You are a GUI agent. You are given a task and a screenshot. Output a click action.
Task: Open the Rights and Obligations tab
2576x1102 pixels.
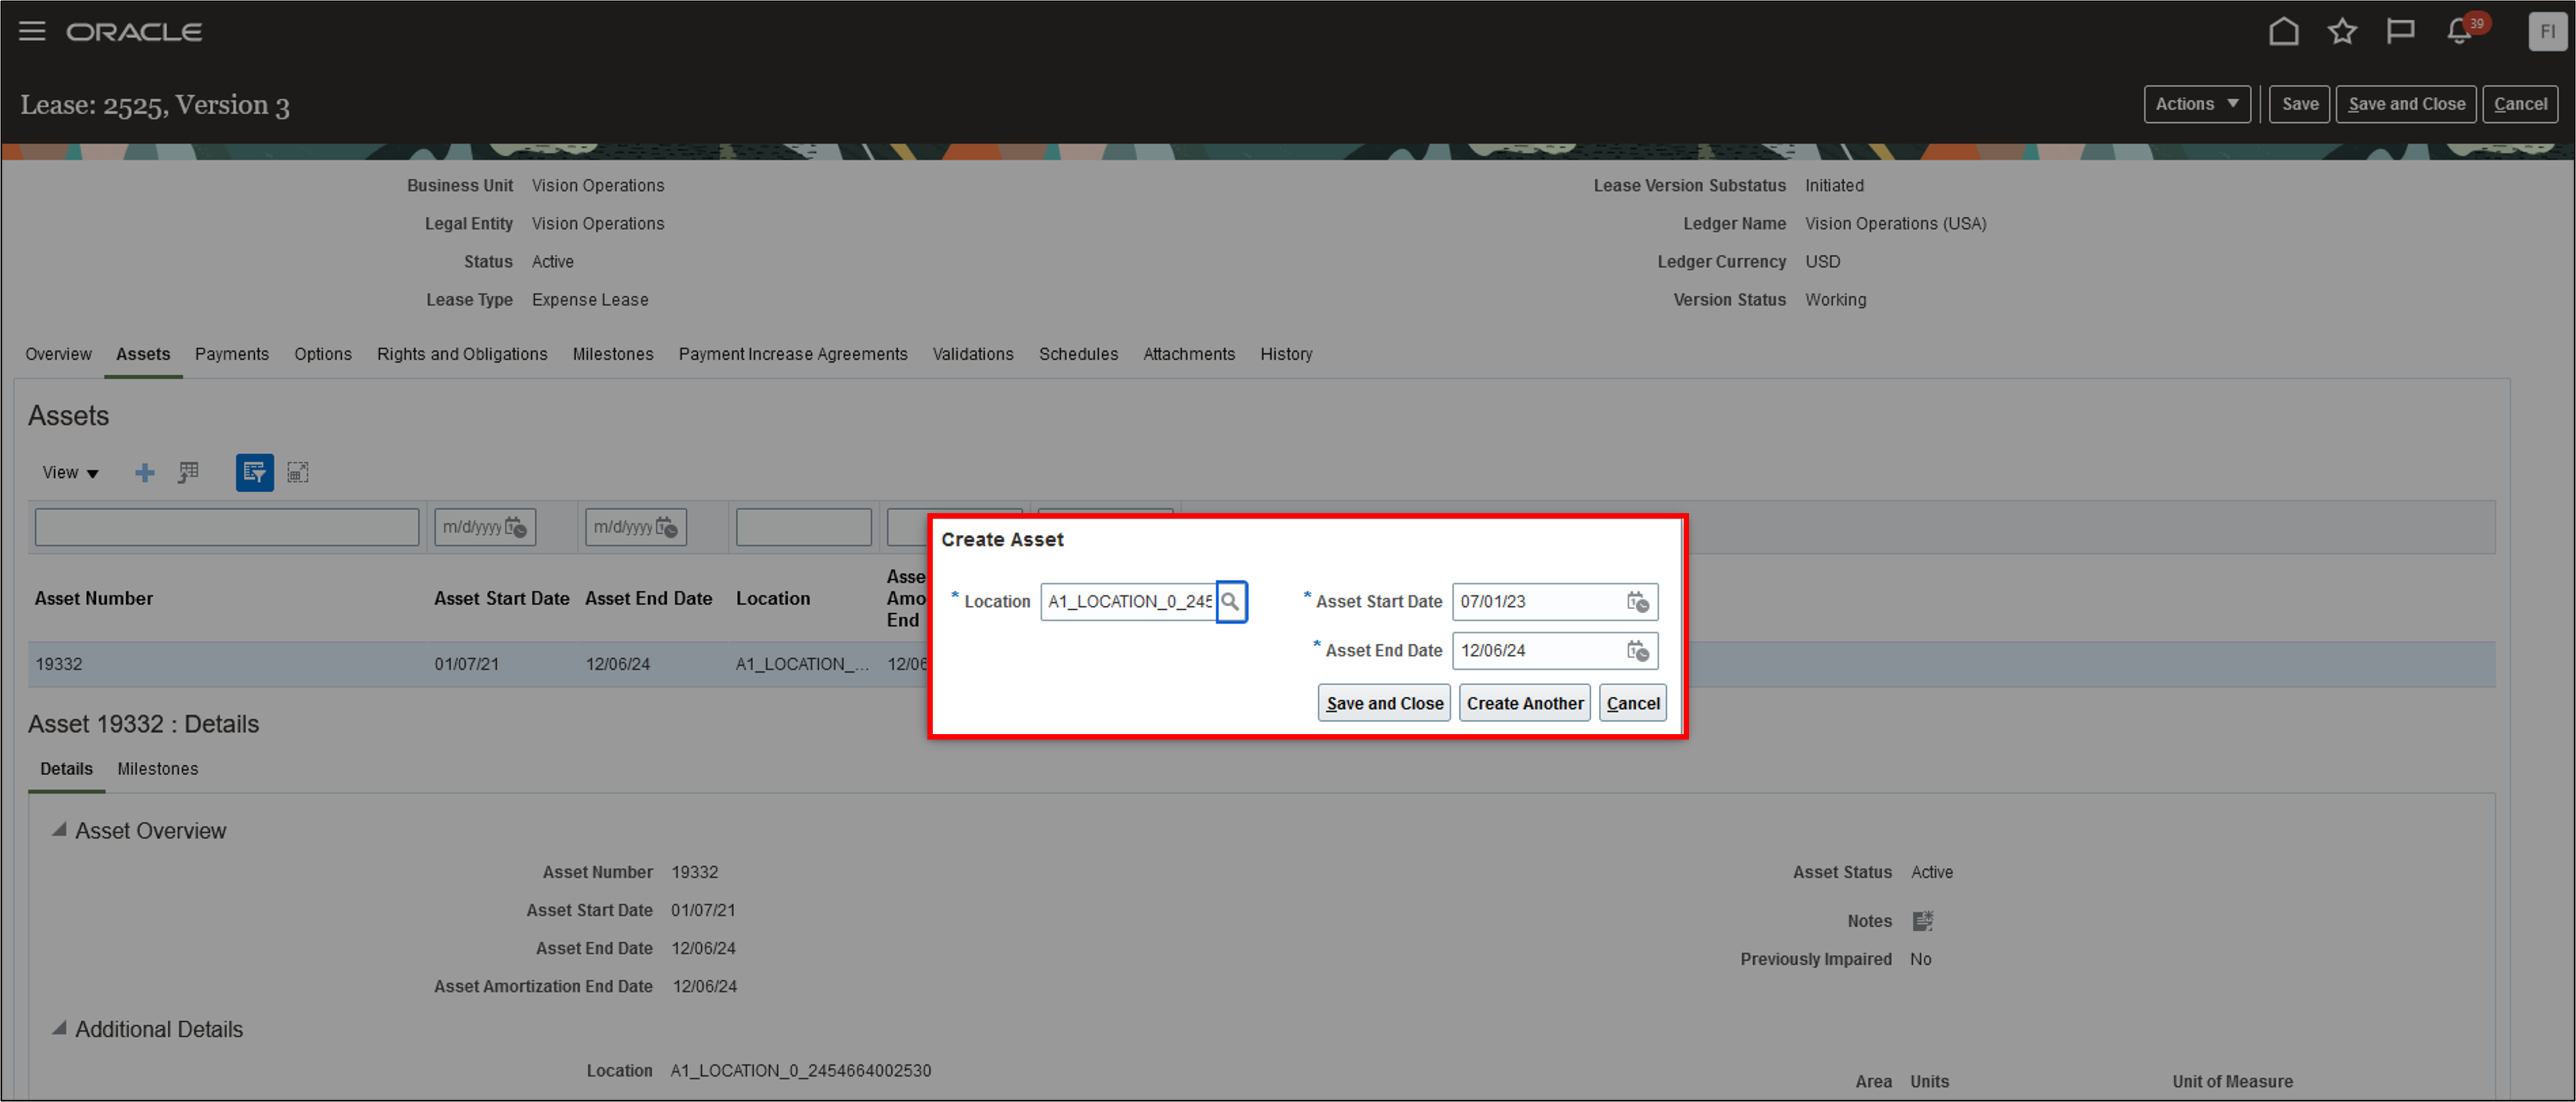462,354
